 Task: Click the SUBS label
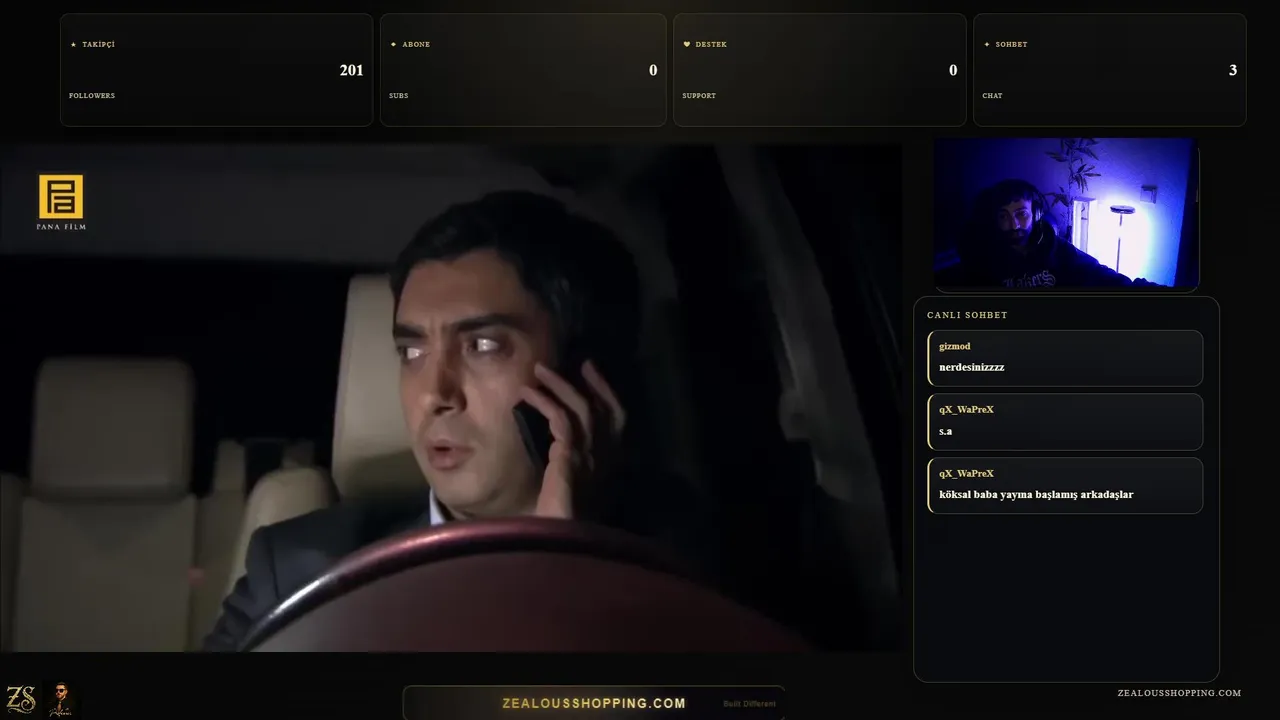pos(399,96)
